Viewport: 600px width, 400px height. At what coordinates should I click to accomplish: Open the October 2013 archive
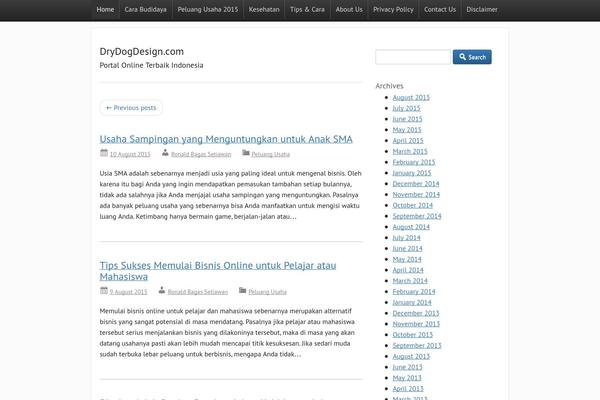click(412, 335)
